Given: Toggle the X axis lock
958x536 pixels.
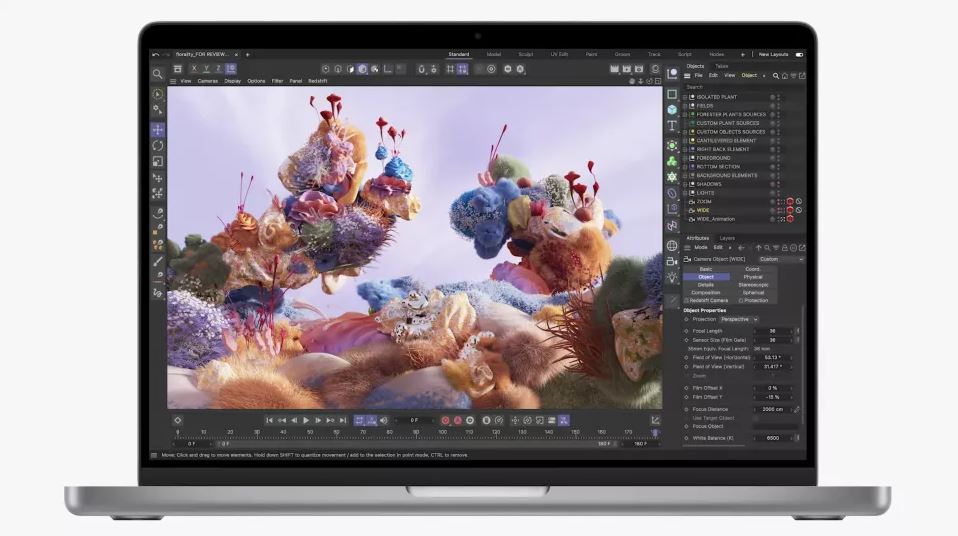Looking at the screenshot, I should click(194, 69).
